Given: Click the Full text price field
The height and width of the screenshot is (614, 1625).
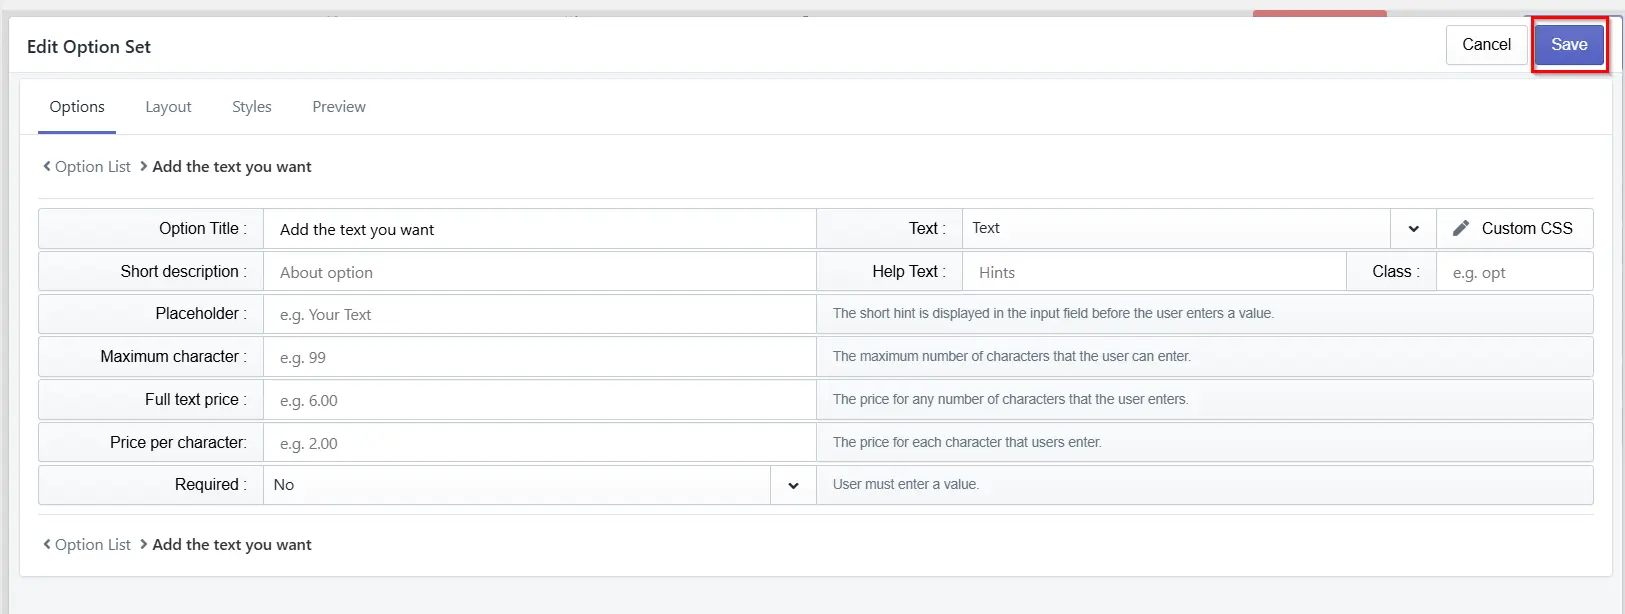Looking at the screenshot, I should (x=540, y=400).
